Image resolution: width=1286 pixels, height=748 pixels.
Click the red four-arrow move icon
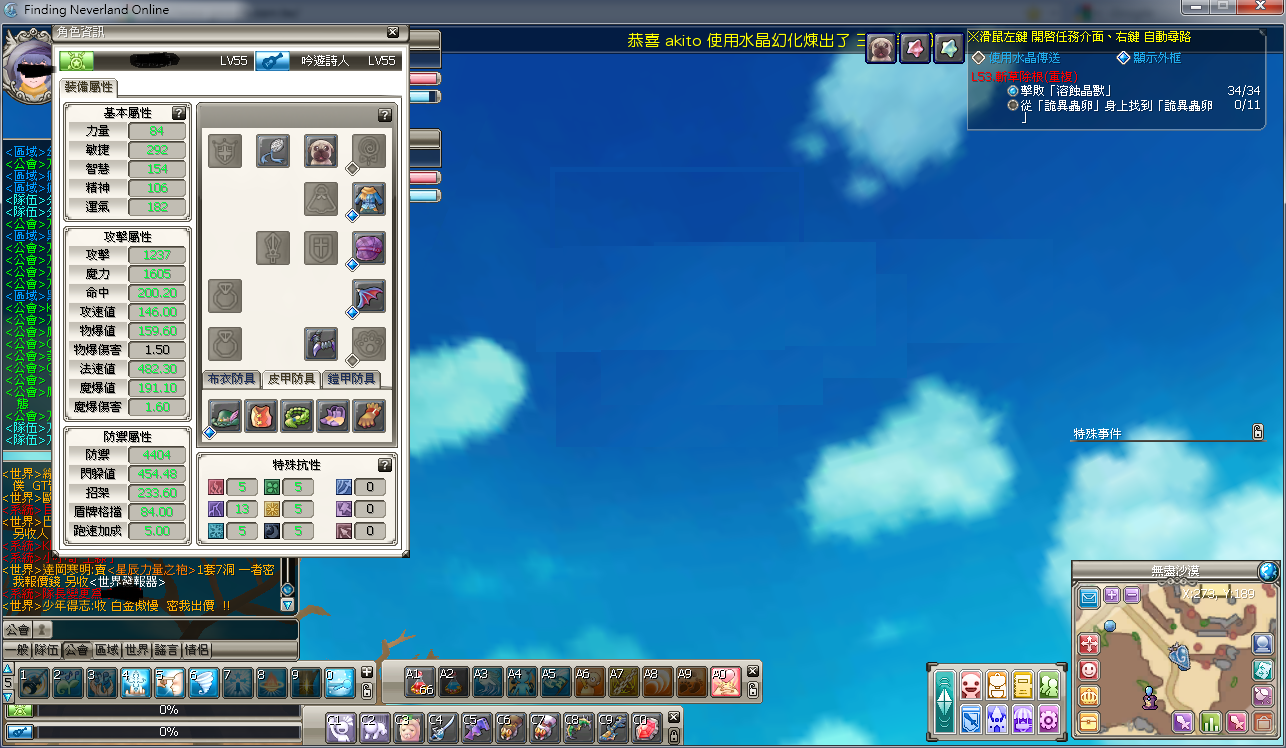click(x=1088, y=645)
